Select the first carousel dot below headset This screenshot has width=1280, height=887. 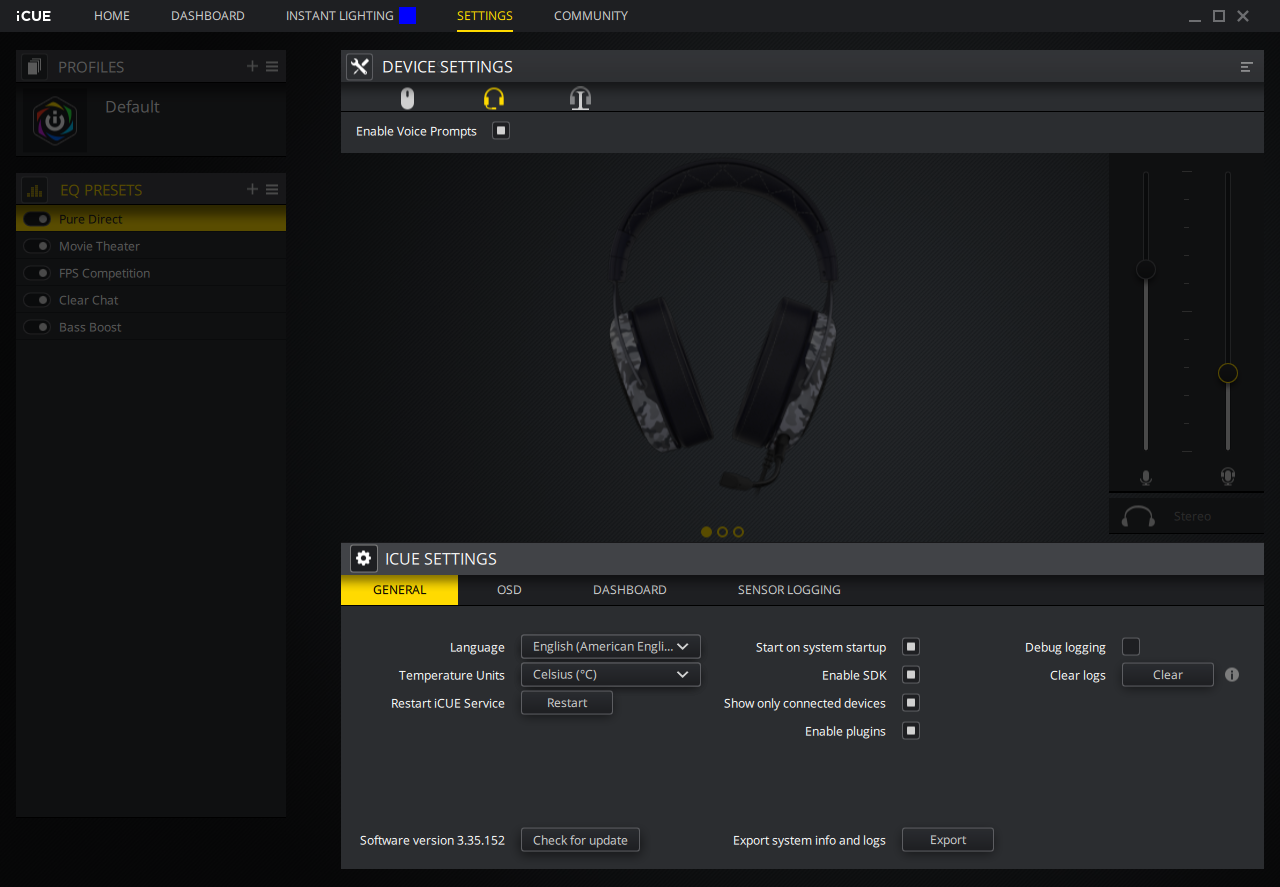707,532
